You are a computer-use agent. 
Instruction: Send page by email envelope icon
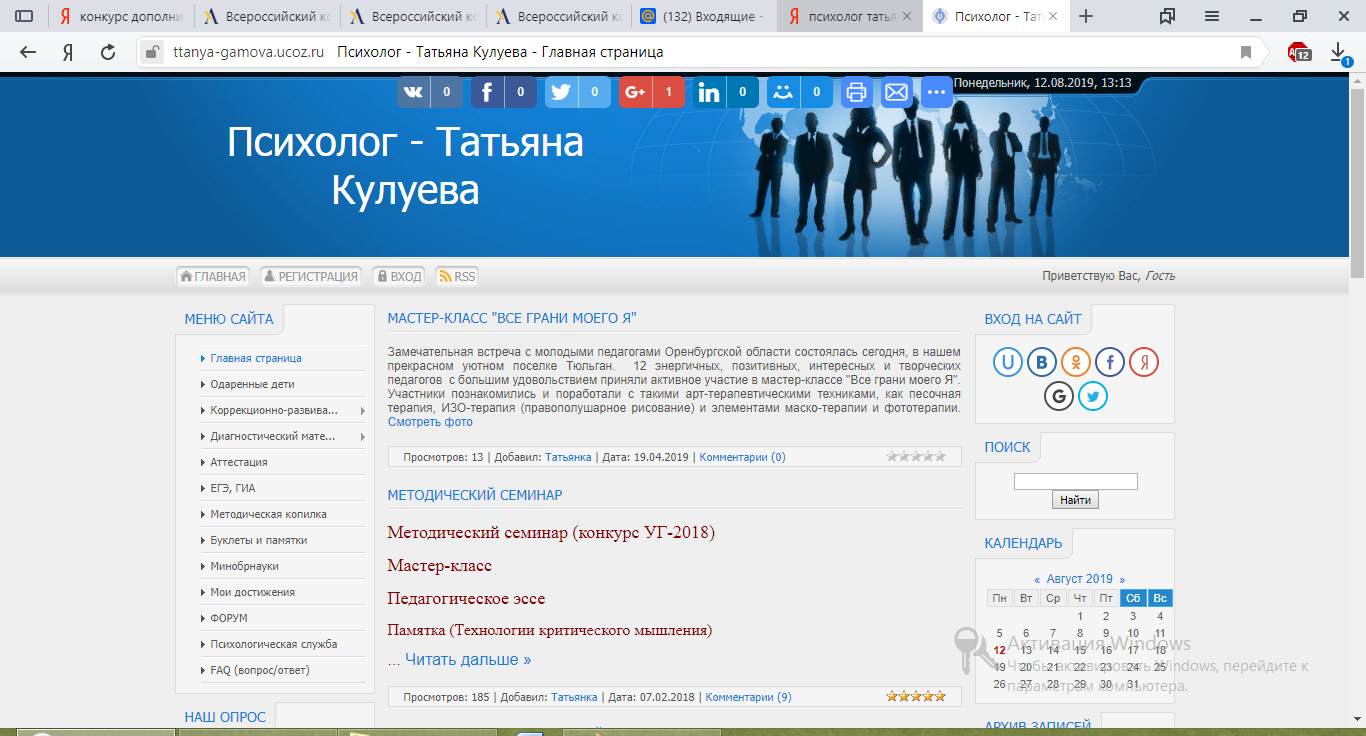coord(897,92)
